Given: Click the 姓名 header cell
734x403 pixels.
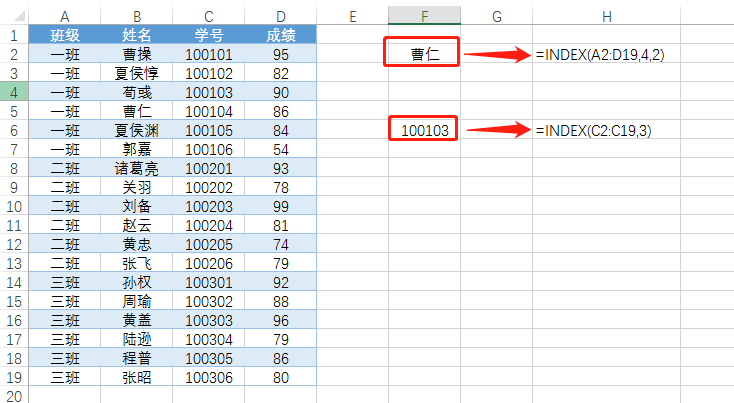Looking at the screenshot, I should pyautogui.click(x=137, y=35).
